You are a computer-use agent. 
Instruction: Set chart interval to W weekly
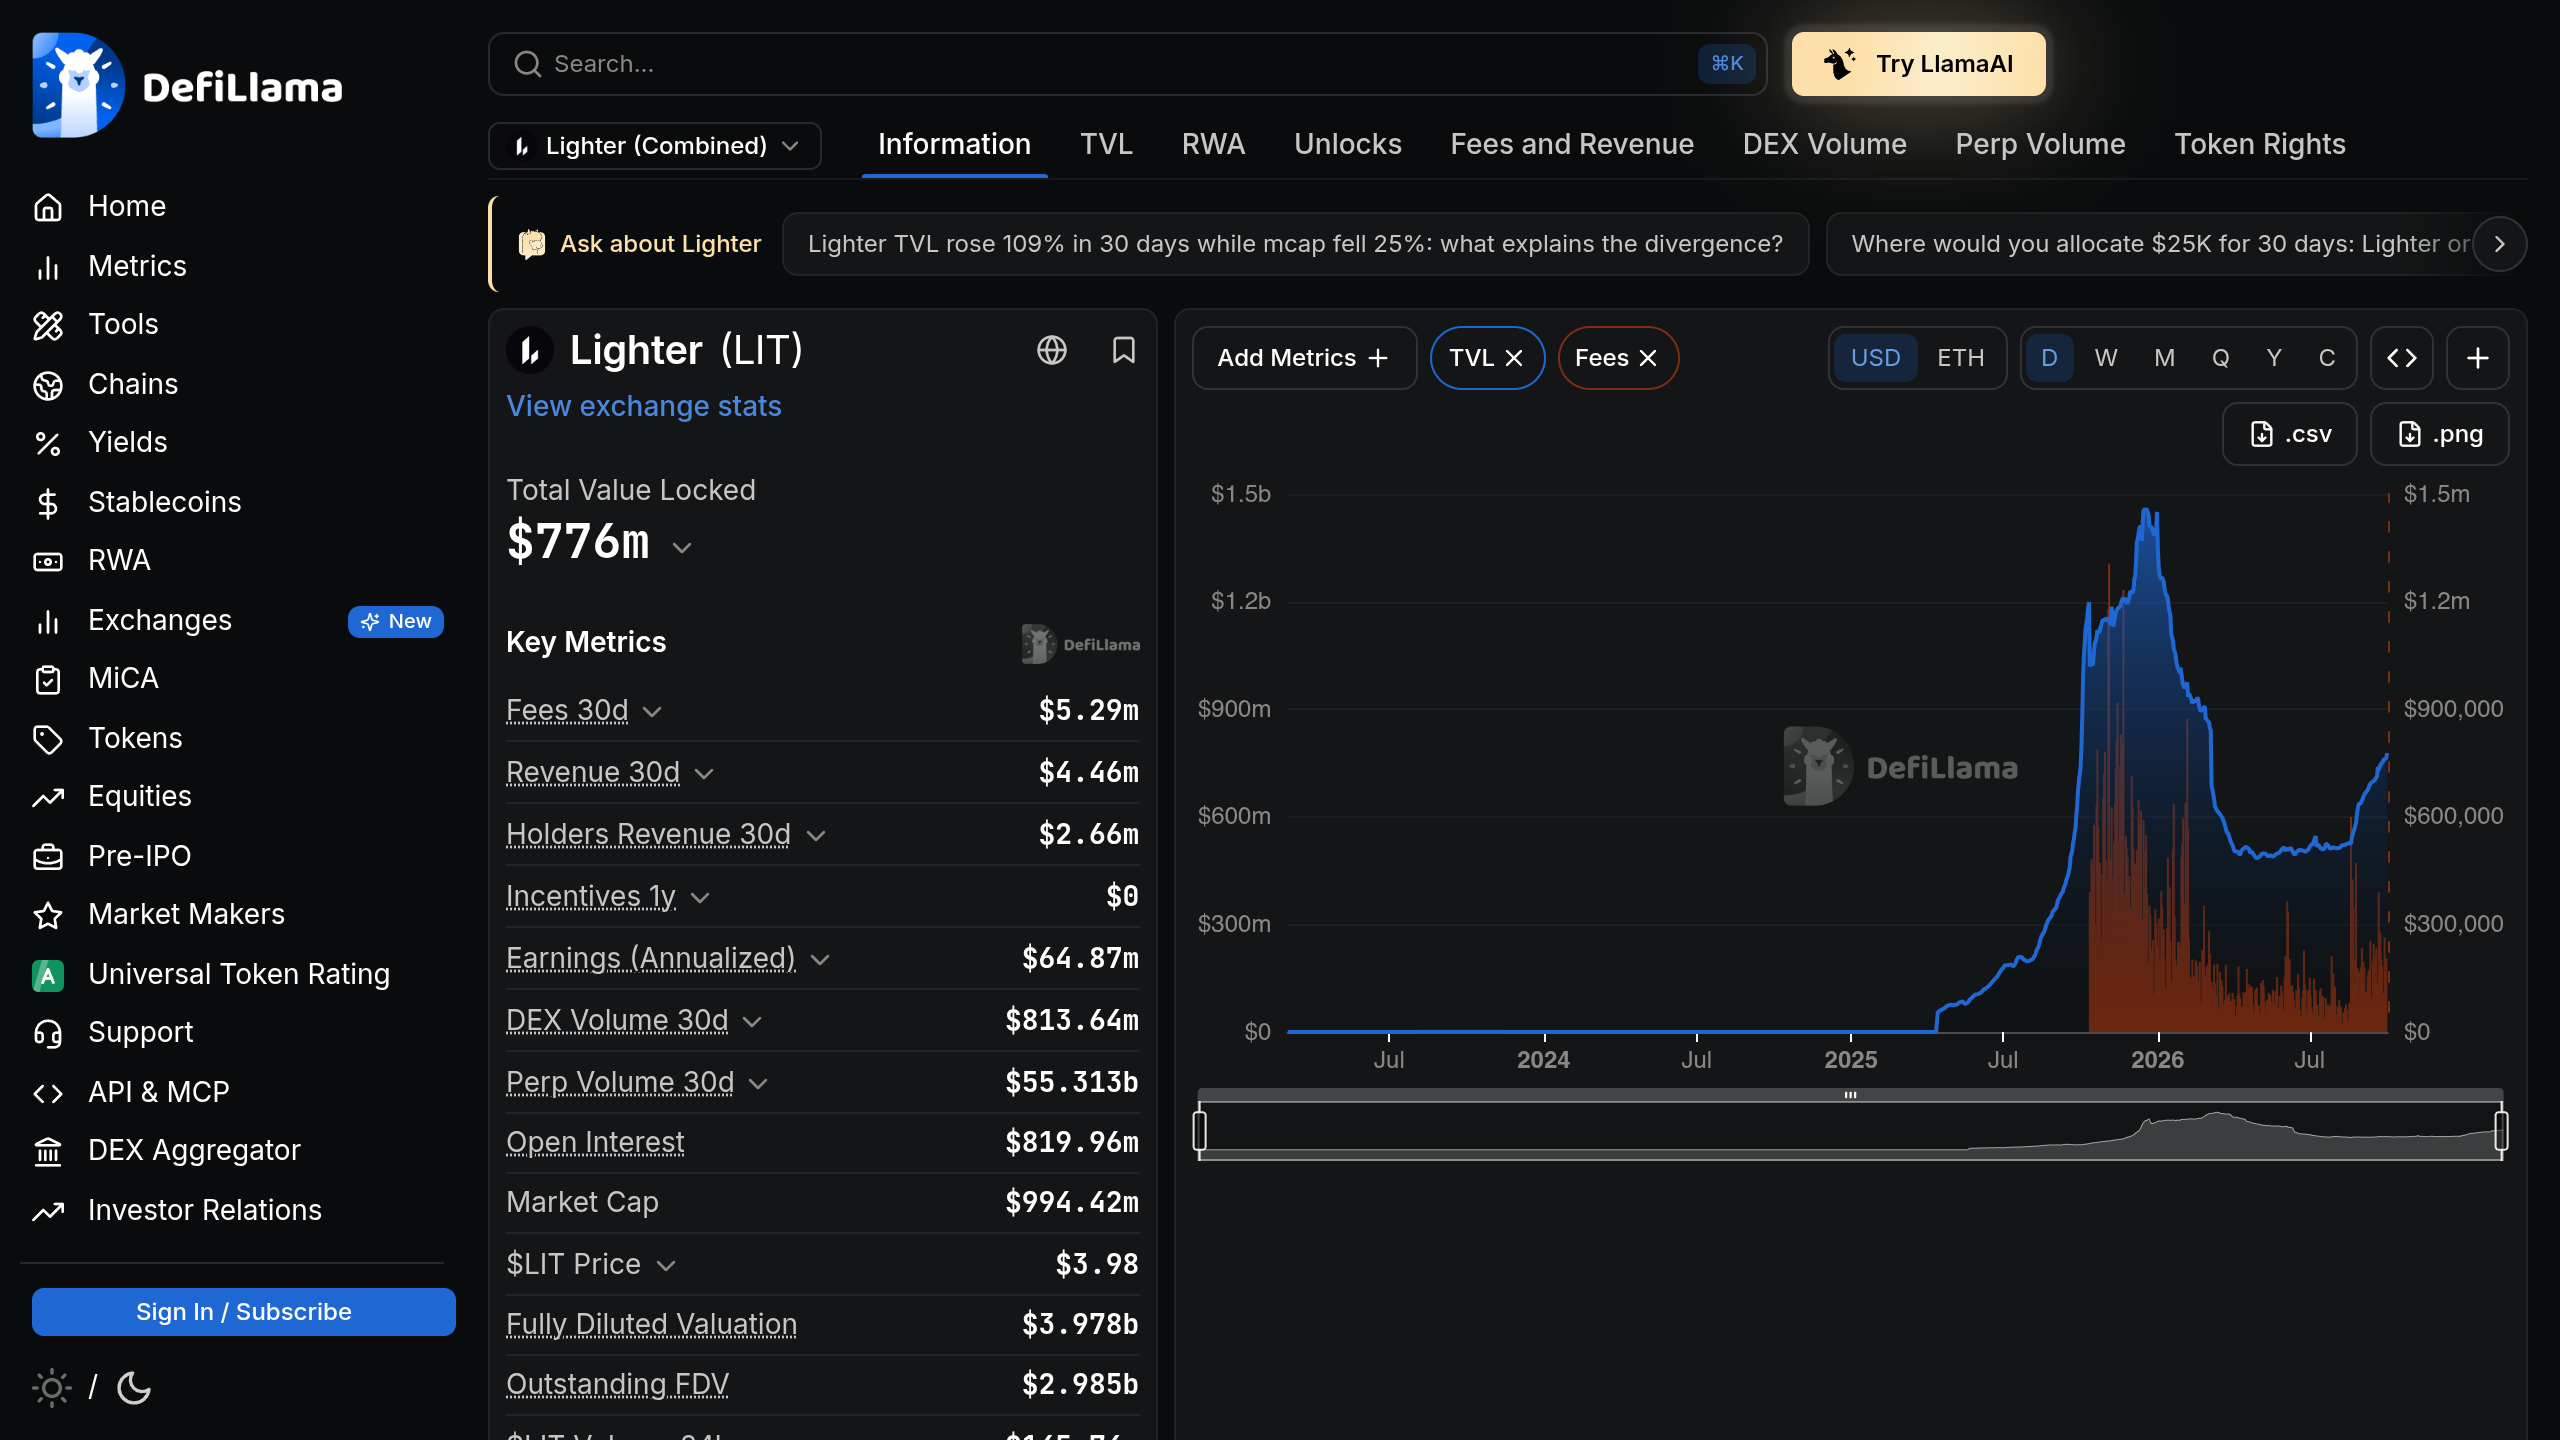click(2106, 358)
